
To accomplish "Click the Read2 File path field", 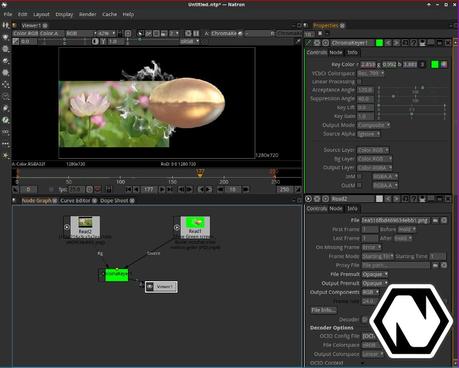I will [396, 221].
